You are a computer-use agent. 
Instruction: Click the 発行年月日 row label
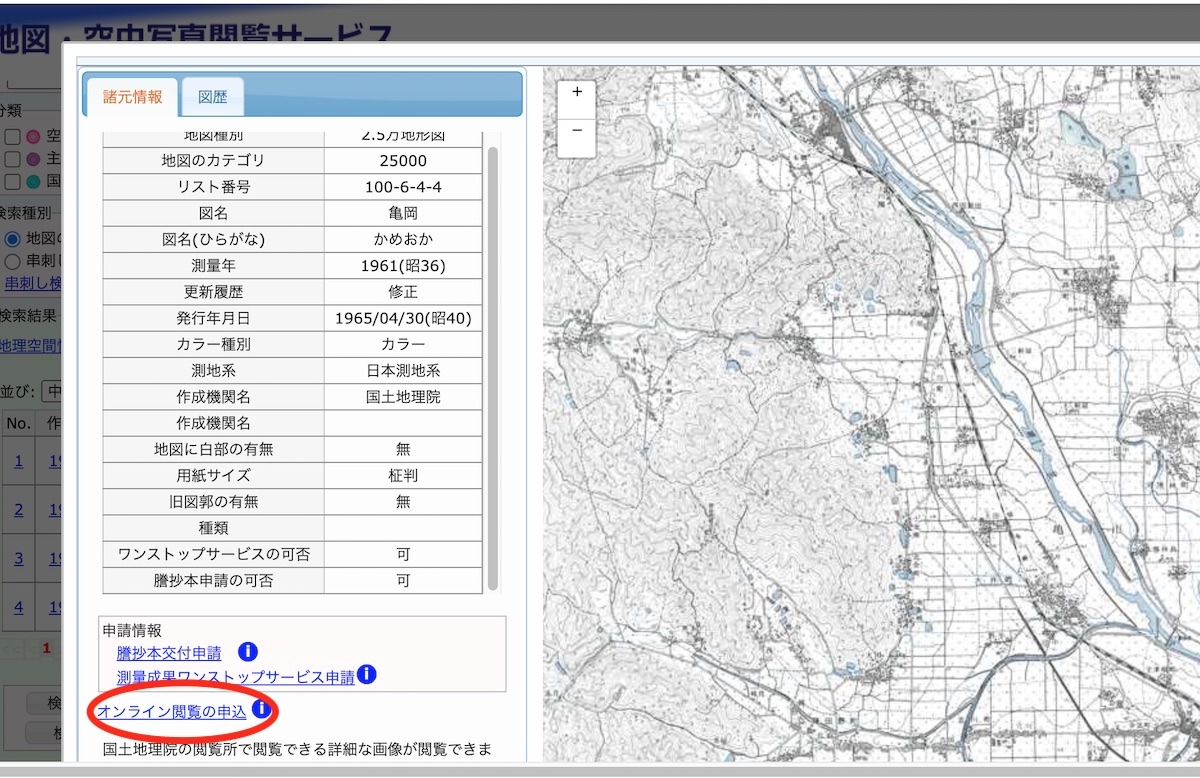[213, 319]
